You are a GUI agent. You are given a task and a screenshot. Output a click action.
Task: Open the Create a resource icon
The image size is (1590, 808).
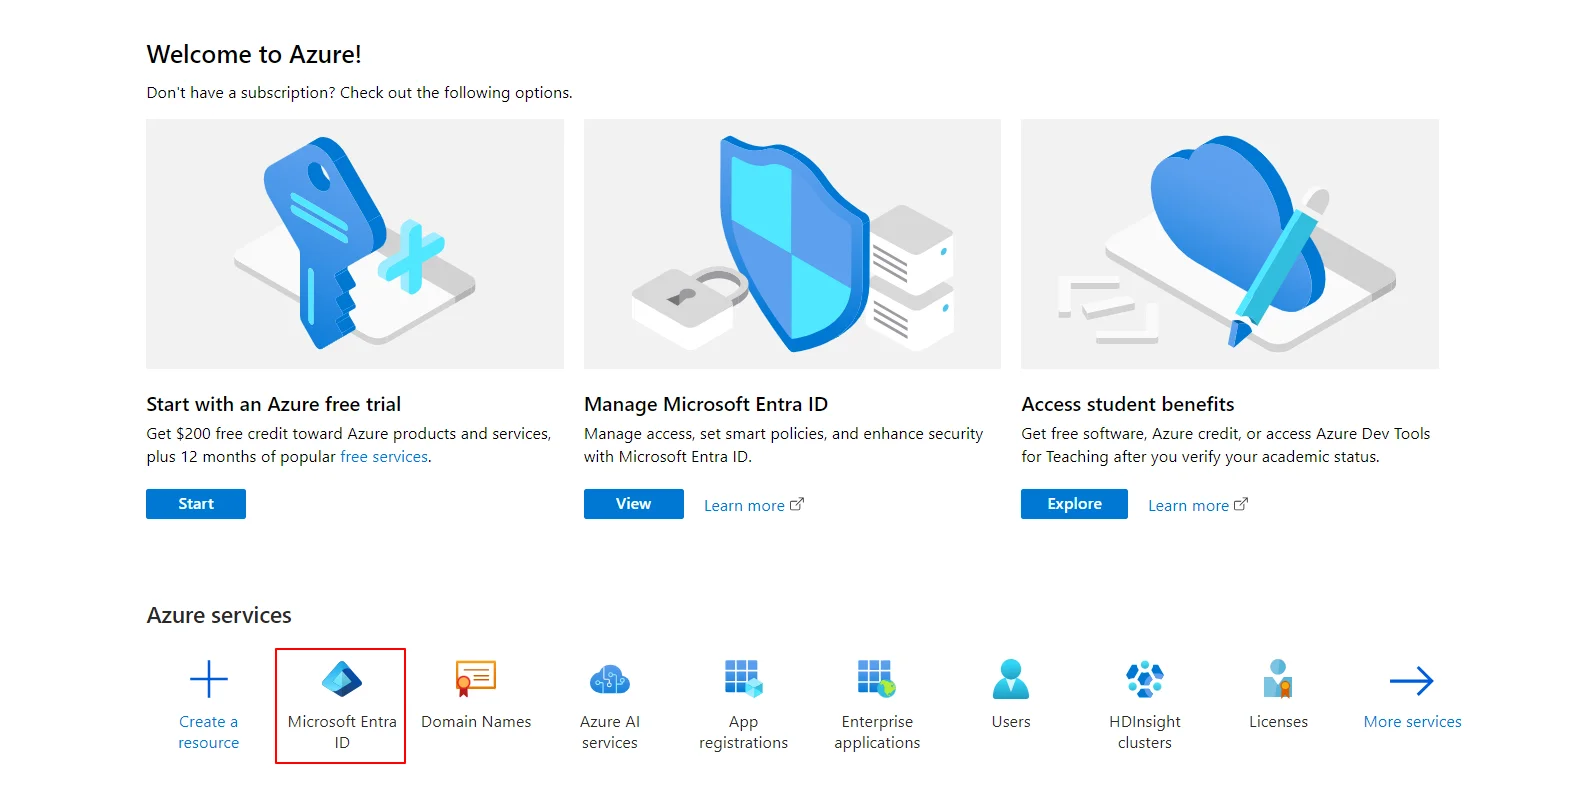(x=208, y=678)
